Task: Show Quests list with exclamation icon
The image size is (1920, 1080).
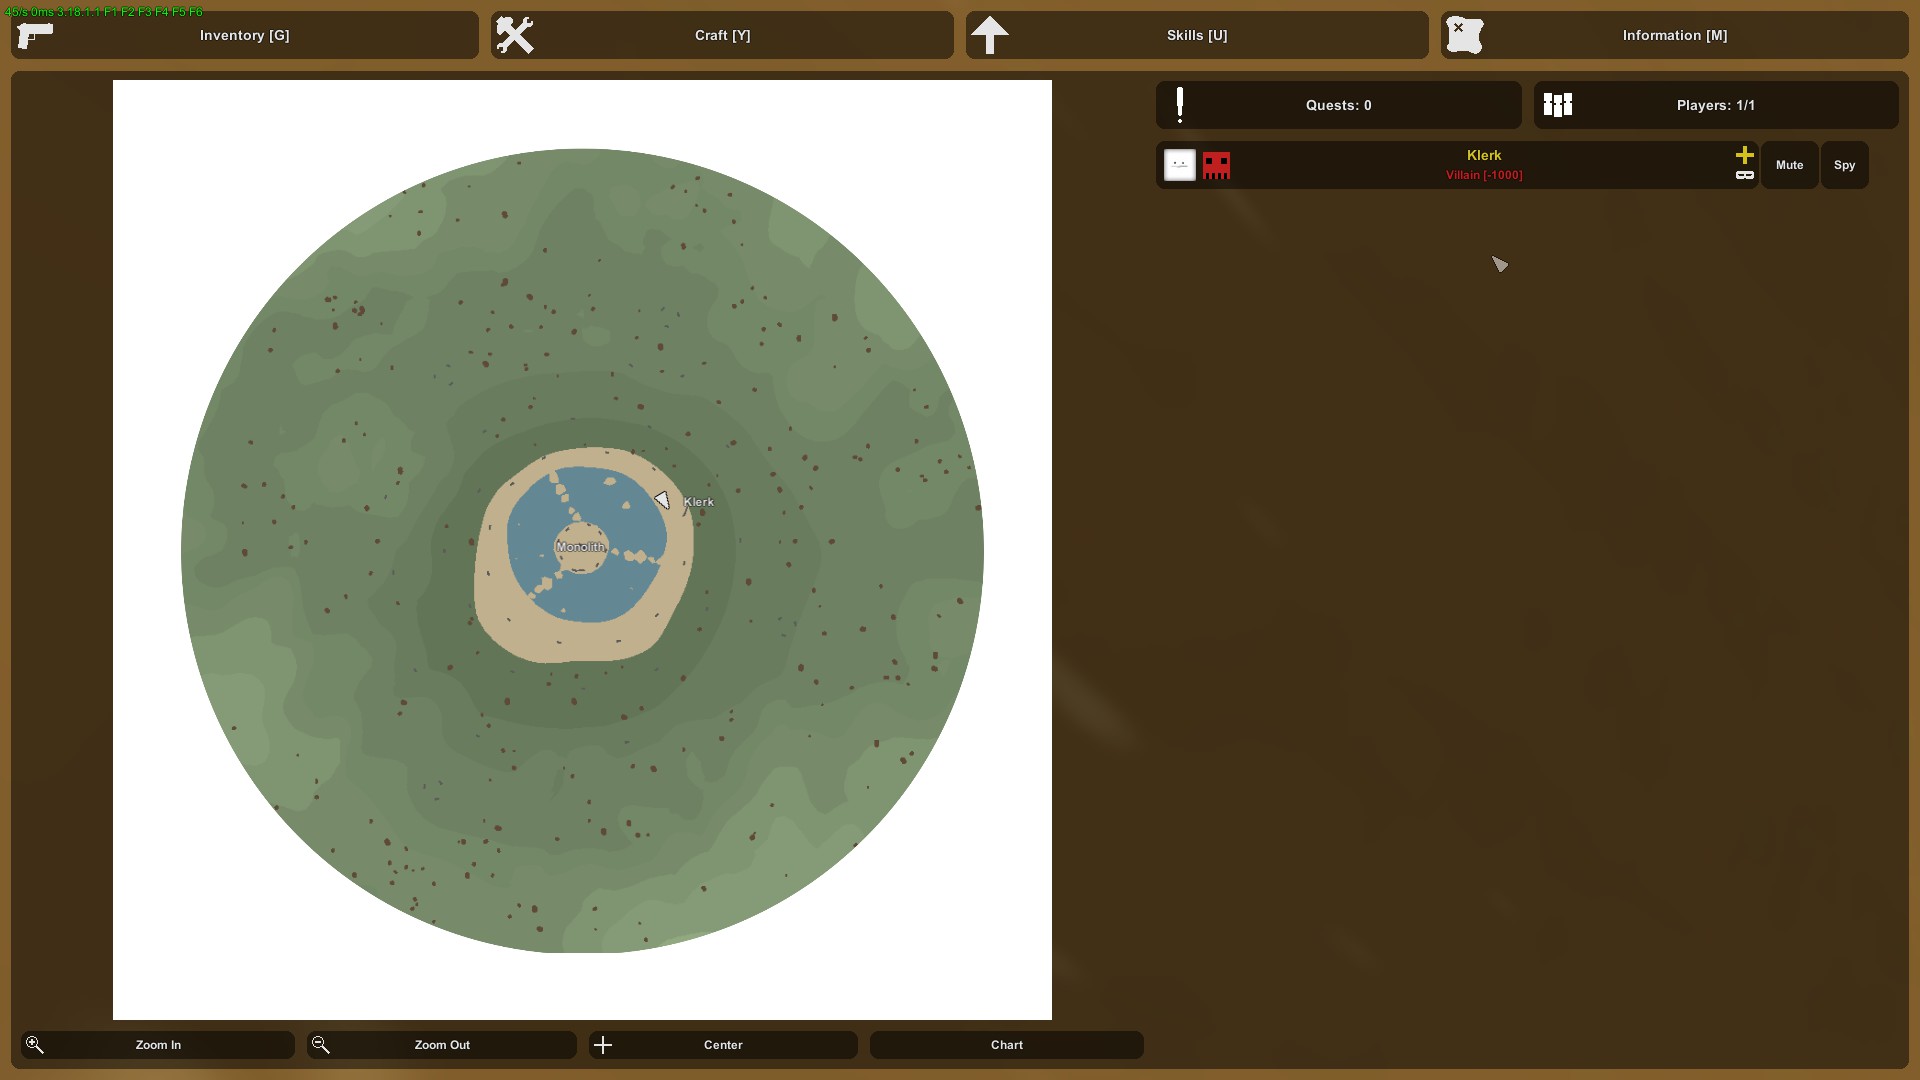Action: (x=1339, y=105)
